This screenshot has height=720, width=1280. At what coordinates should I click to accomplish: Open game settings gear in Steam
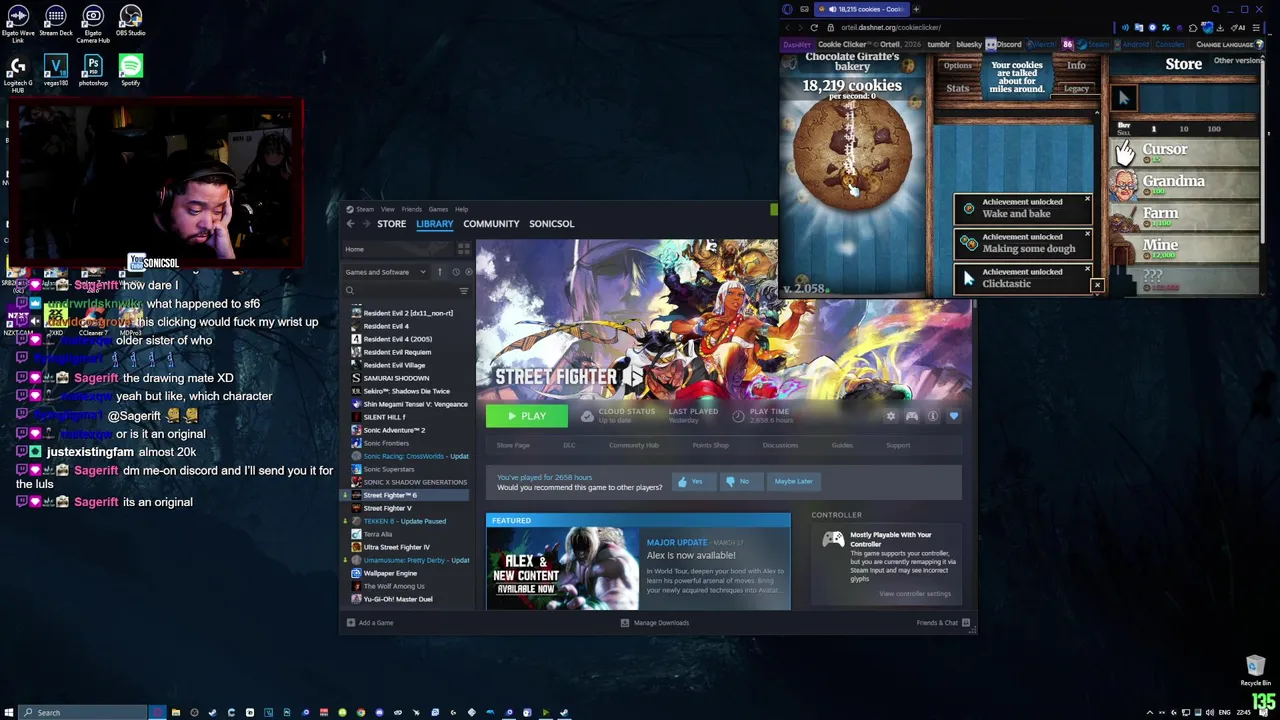(x=891, y=416)
